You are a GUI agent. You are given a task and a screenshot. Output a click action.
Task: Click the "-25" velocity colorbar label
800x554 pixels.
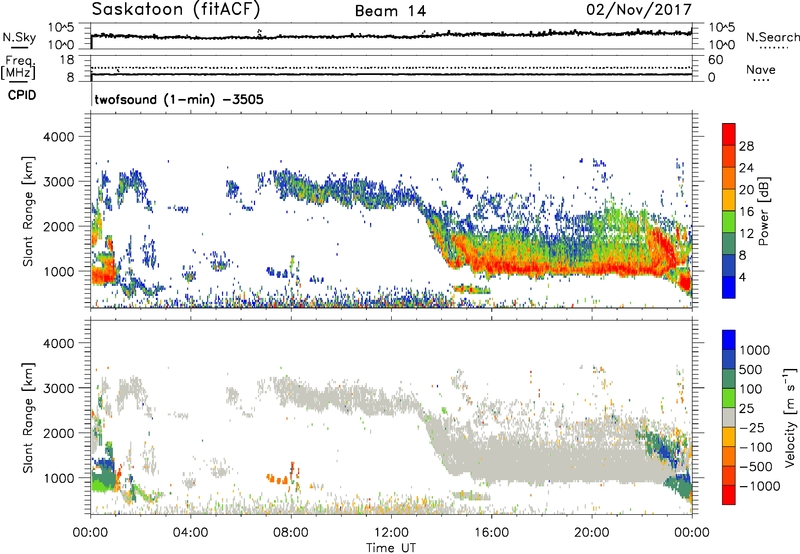click(x=752, y=428)
